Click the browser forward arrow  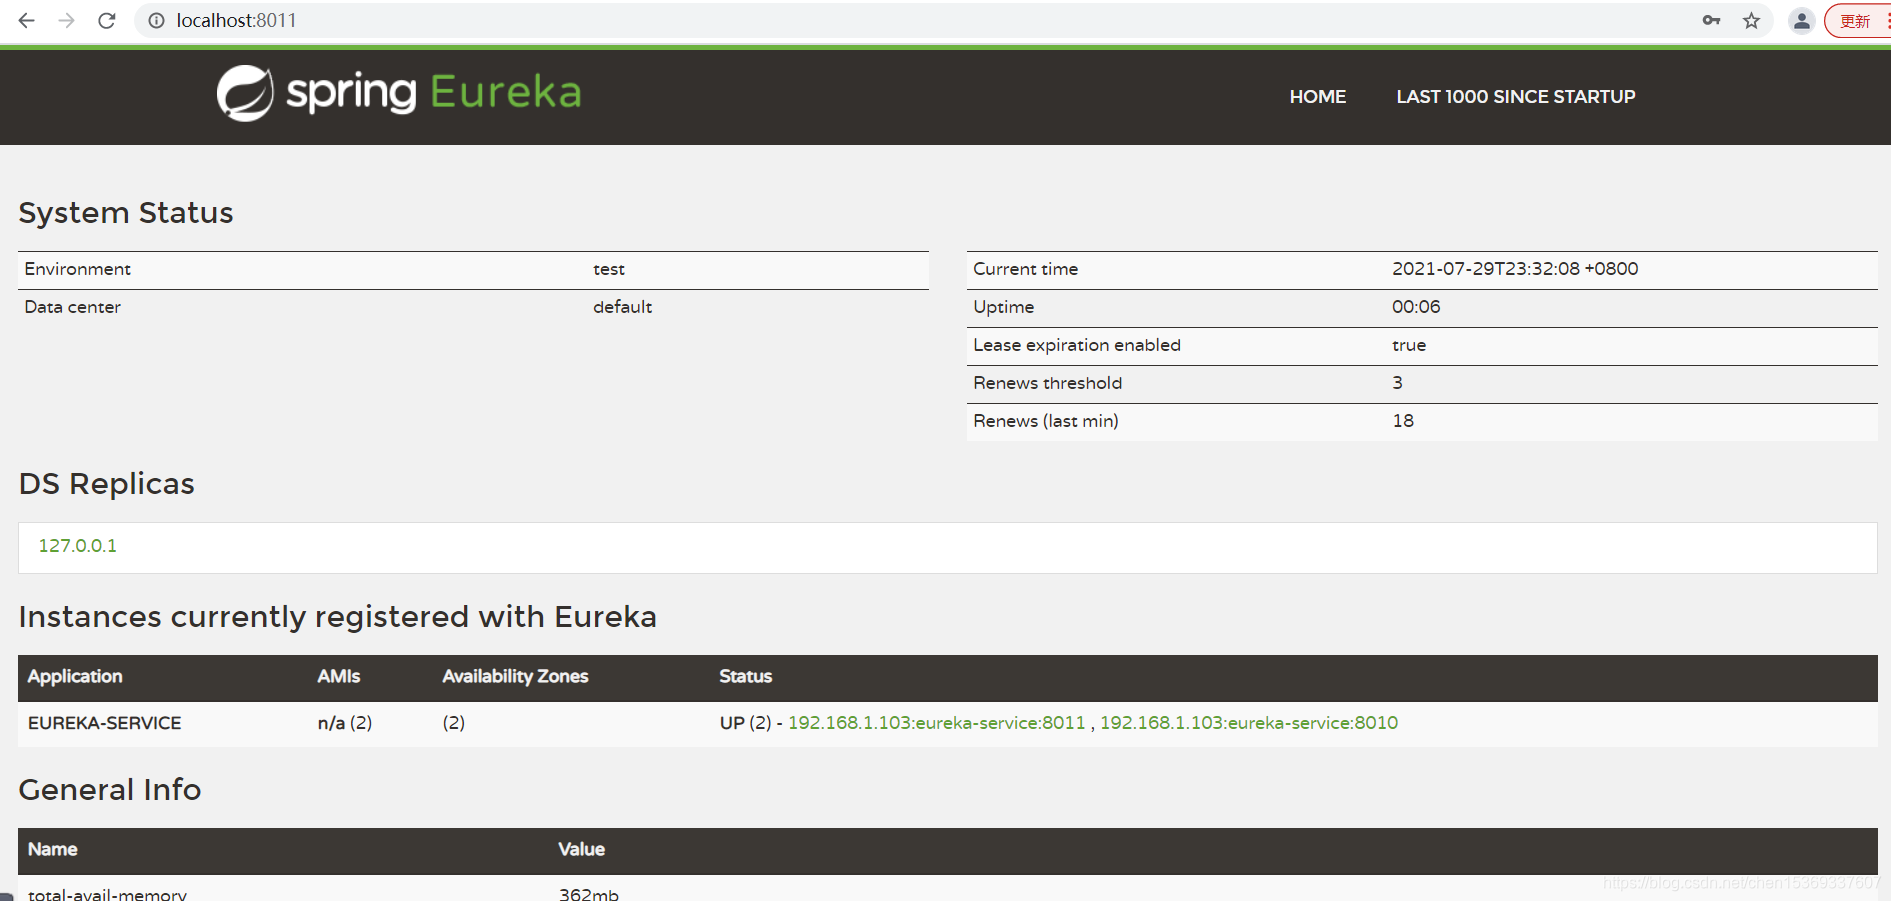pyautogui.click(x=67, y=20)
